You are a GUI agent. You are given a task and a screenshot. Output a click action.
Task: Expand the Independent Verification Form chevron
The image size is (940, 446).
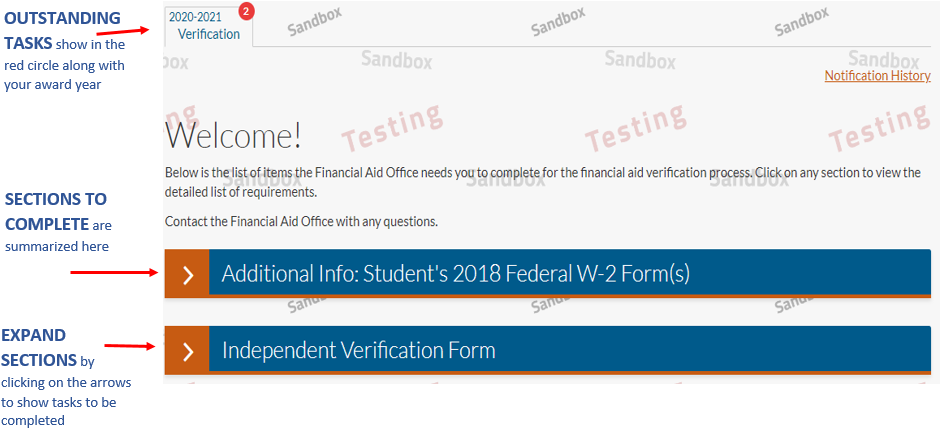pyautogui.click(x=187, y=351)
